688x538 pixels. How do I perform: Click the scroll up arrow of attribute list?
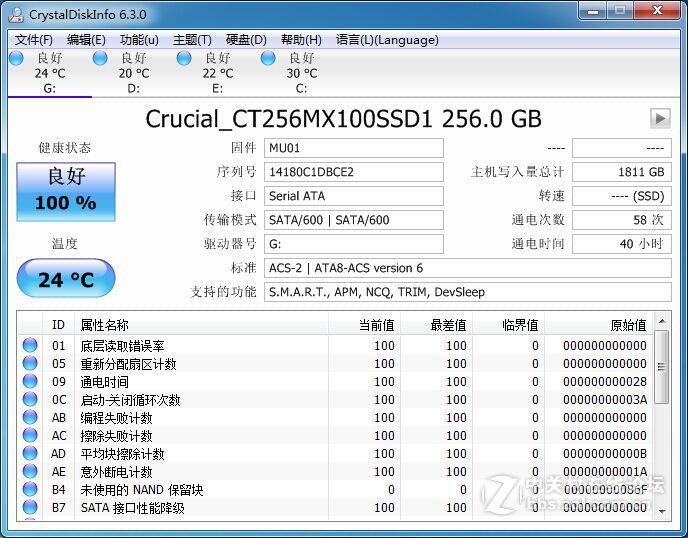tap(662, 322)
